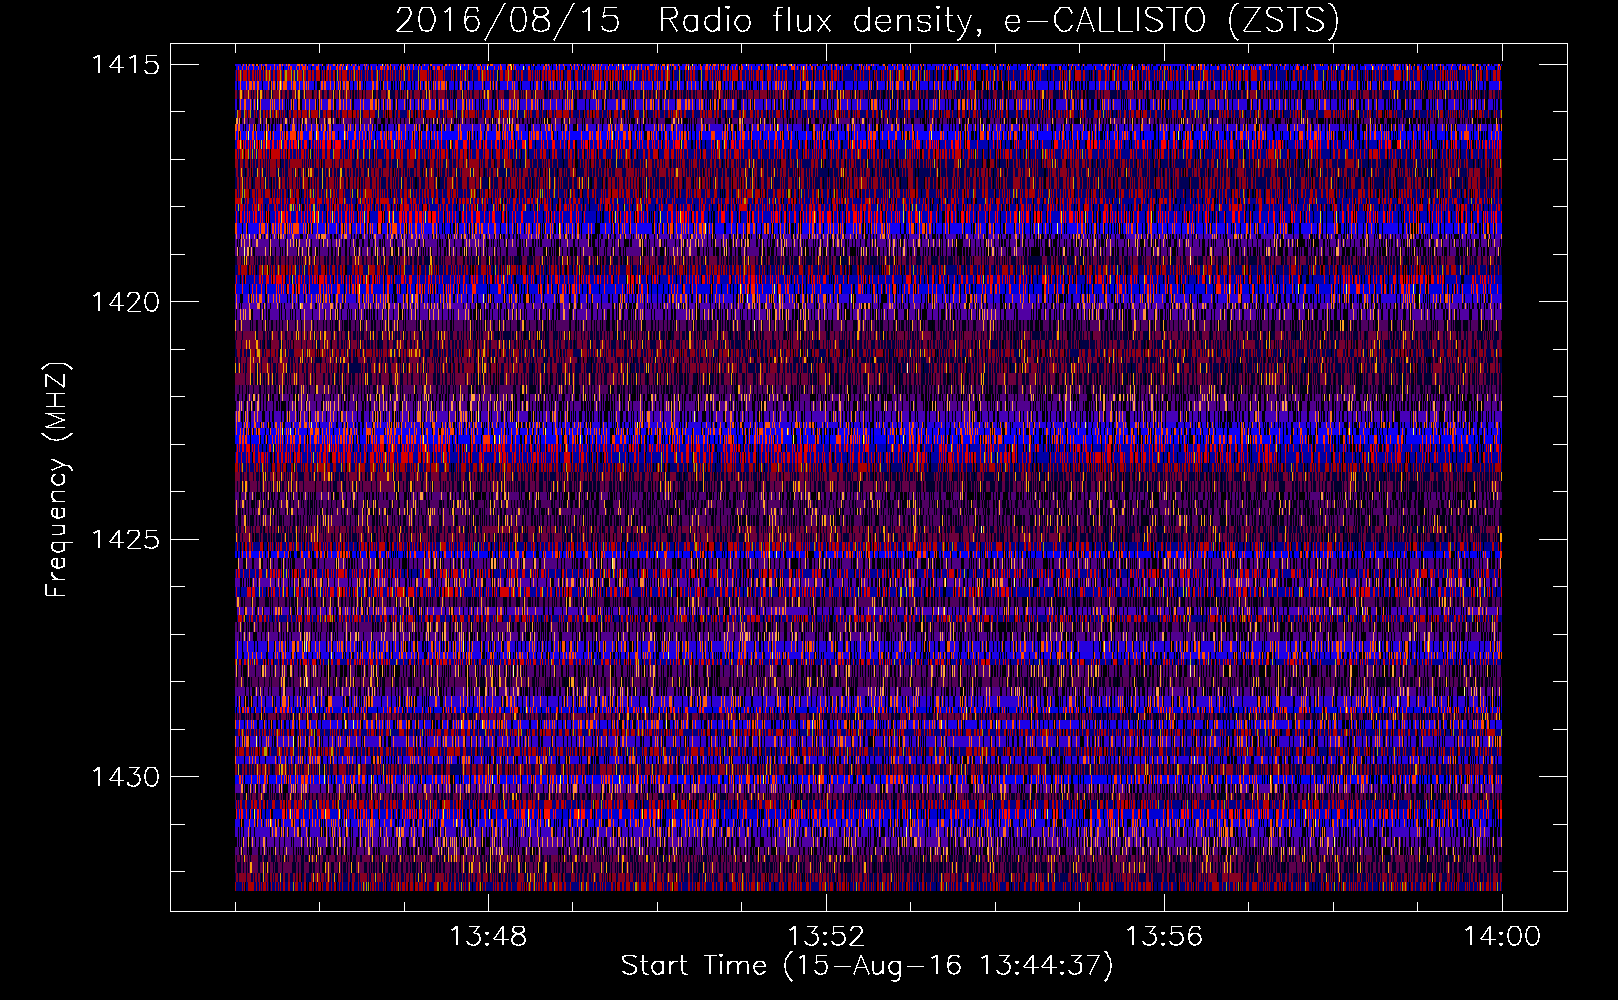Click the 'Frequency (MHZ)' axis title

(57, 480)
